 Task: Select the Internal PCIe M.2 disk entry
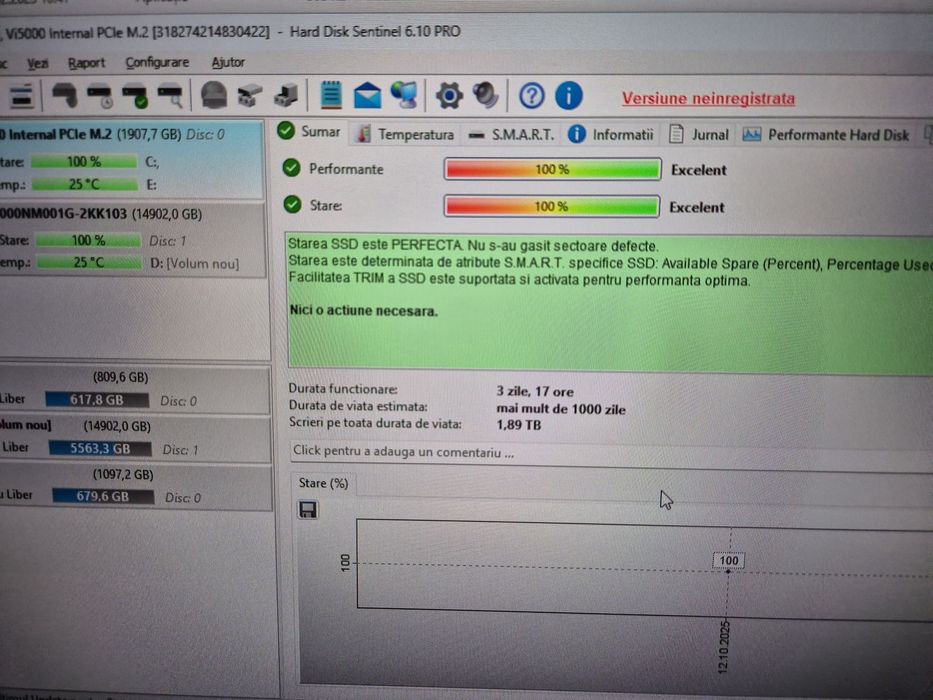point(131,160)
